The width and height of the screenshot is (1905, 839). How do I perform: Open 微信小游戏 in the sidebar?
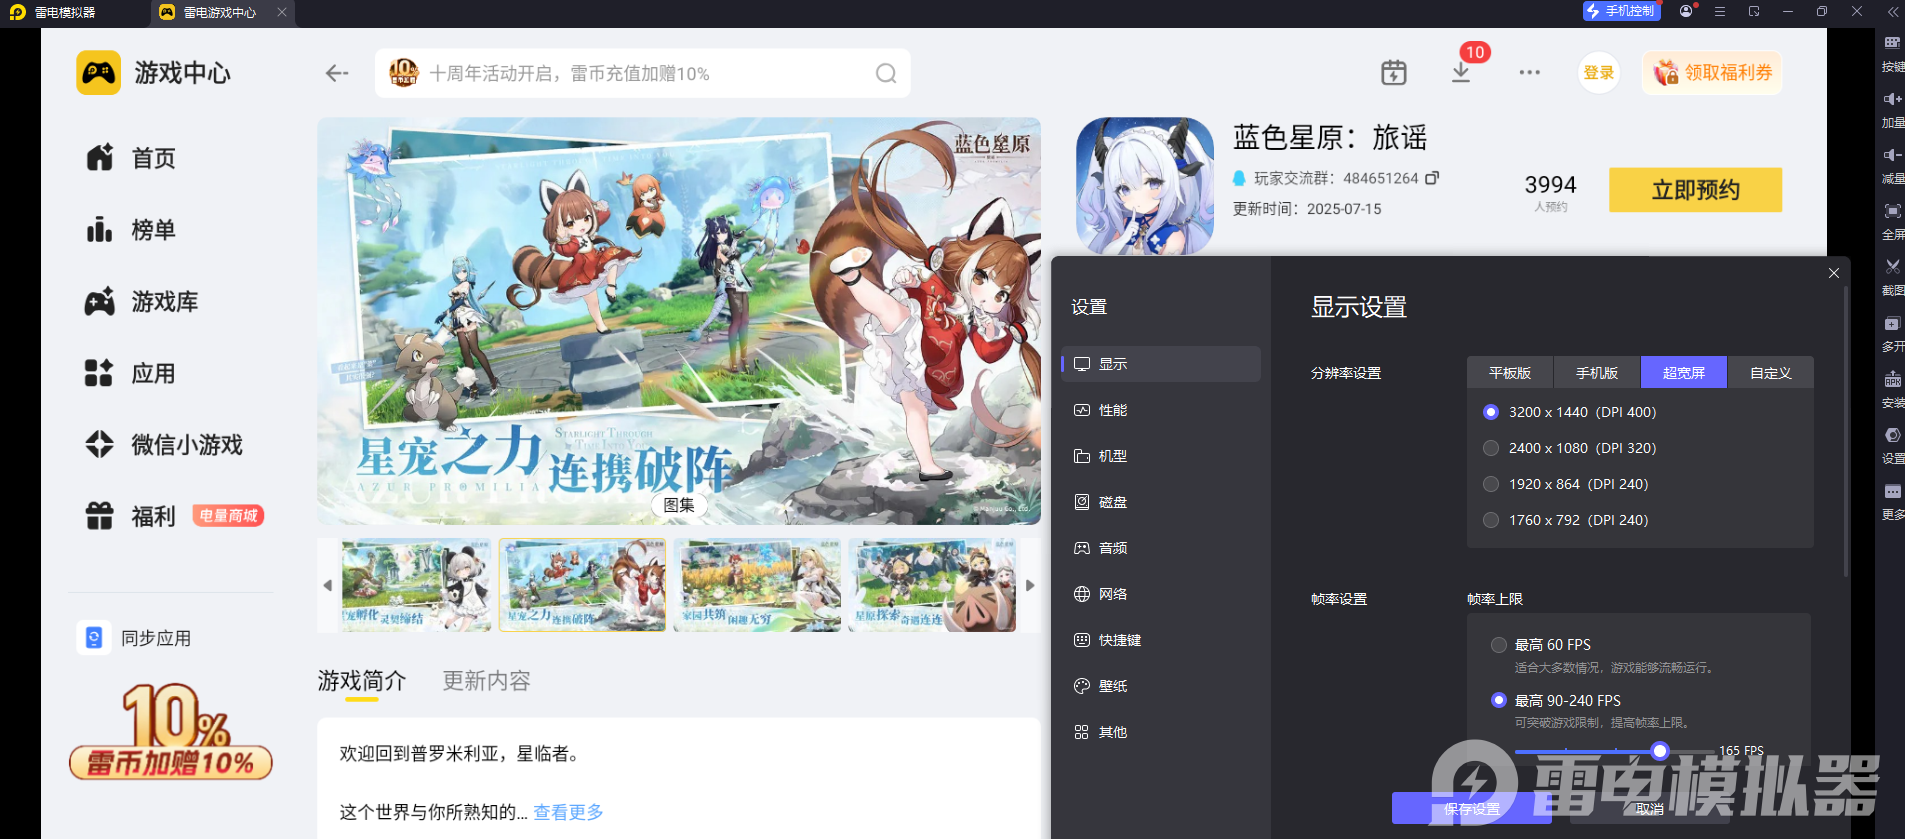coord(164,445)
